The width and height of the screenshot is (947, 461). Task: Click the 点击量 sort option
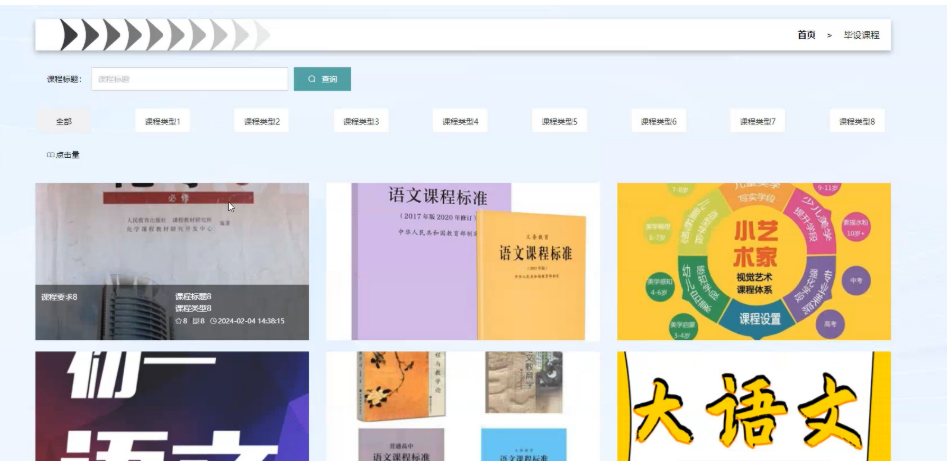coord(63,155)
